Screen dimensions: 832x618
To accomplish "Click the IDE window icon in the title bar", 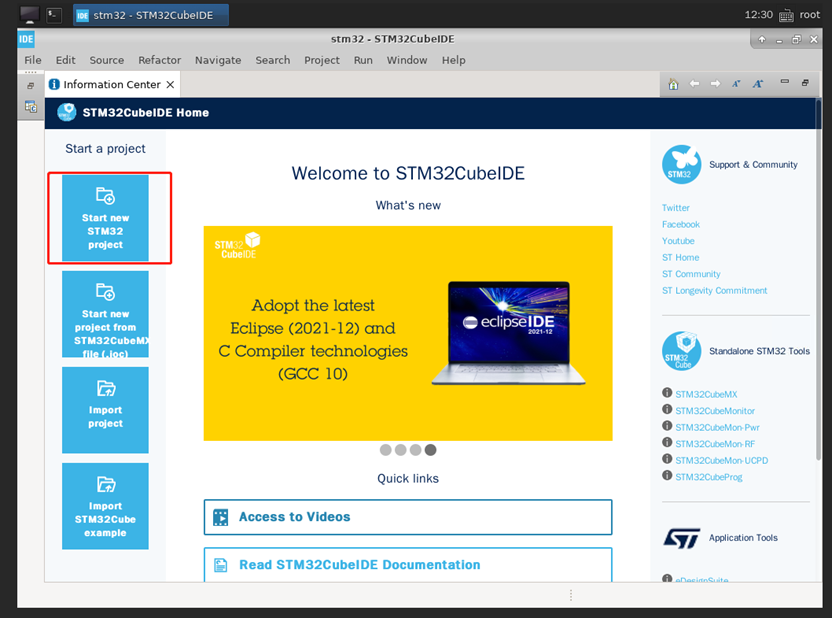I will pos(26,39).
